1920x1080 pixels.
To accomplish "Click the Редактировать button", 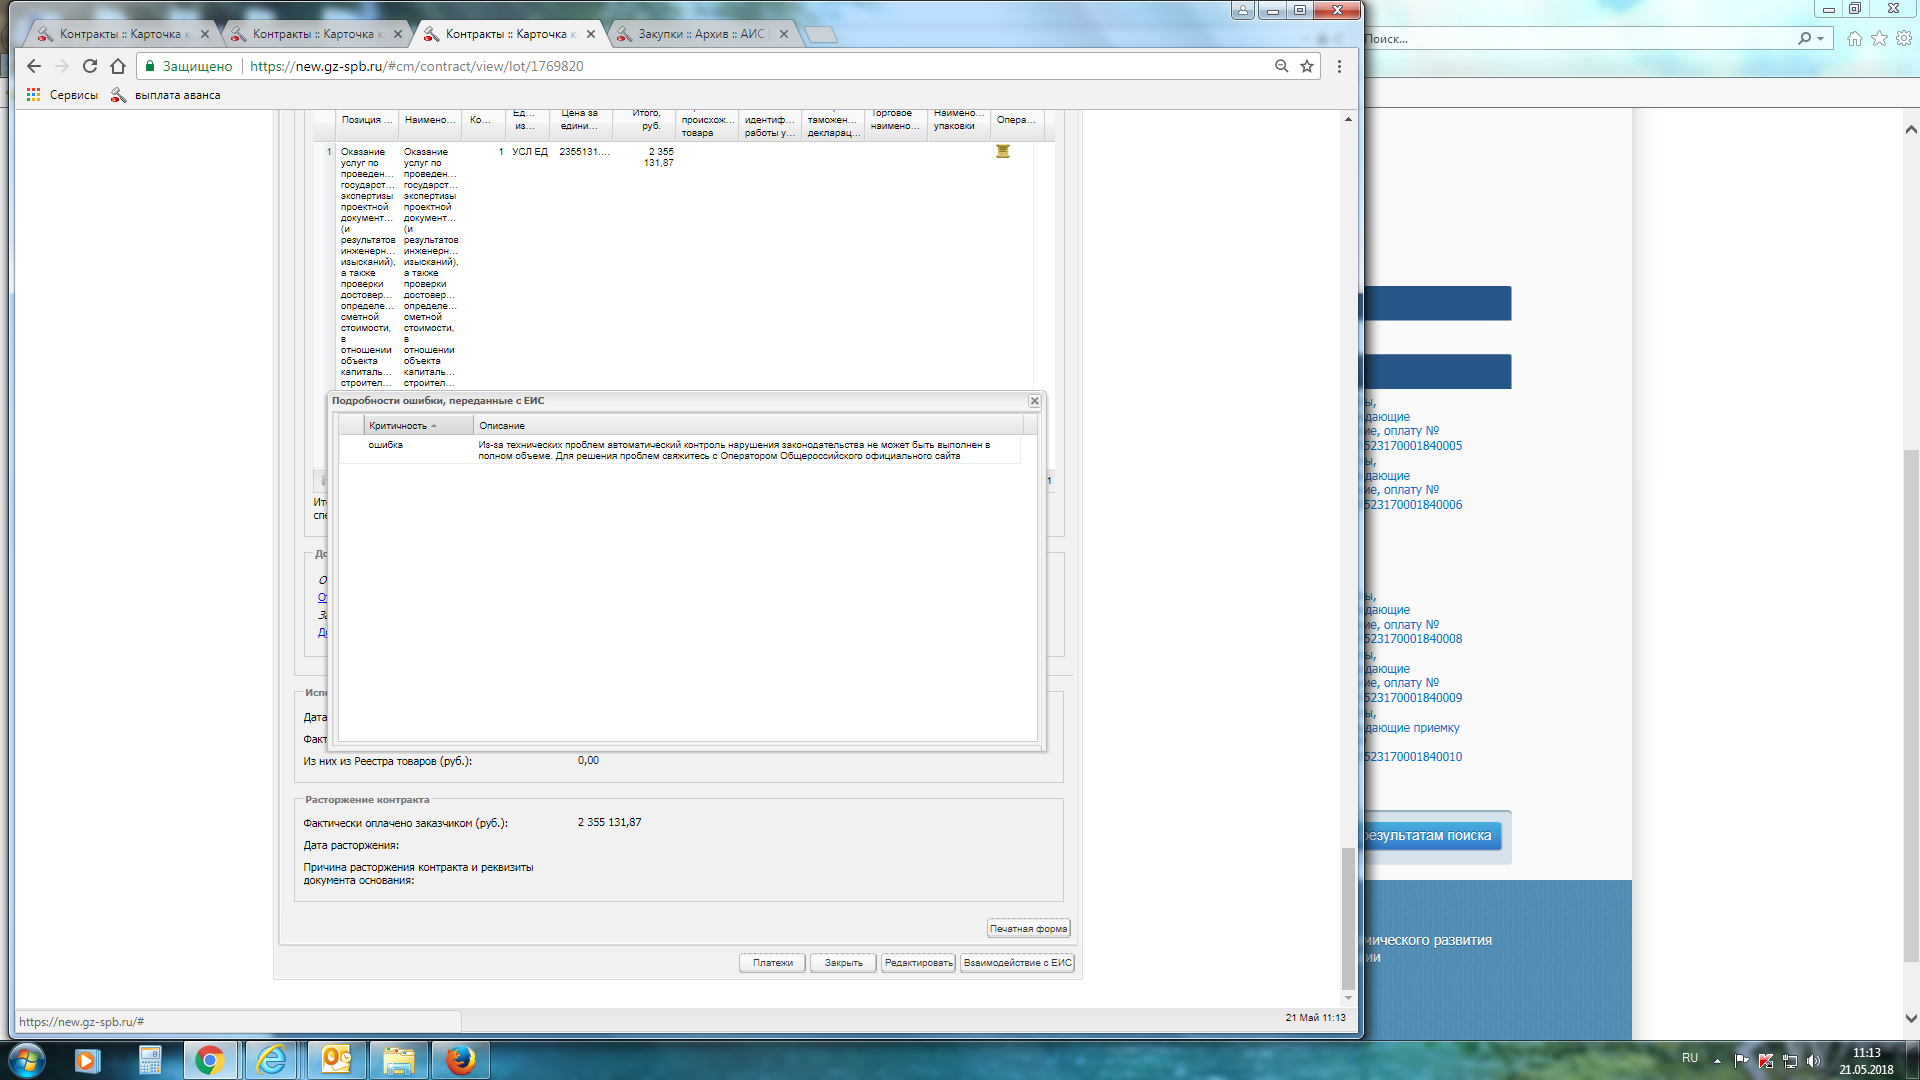I will (917, 963).
